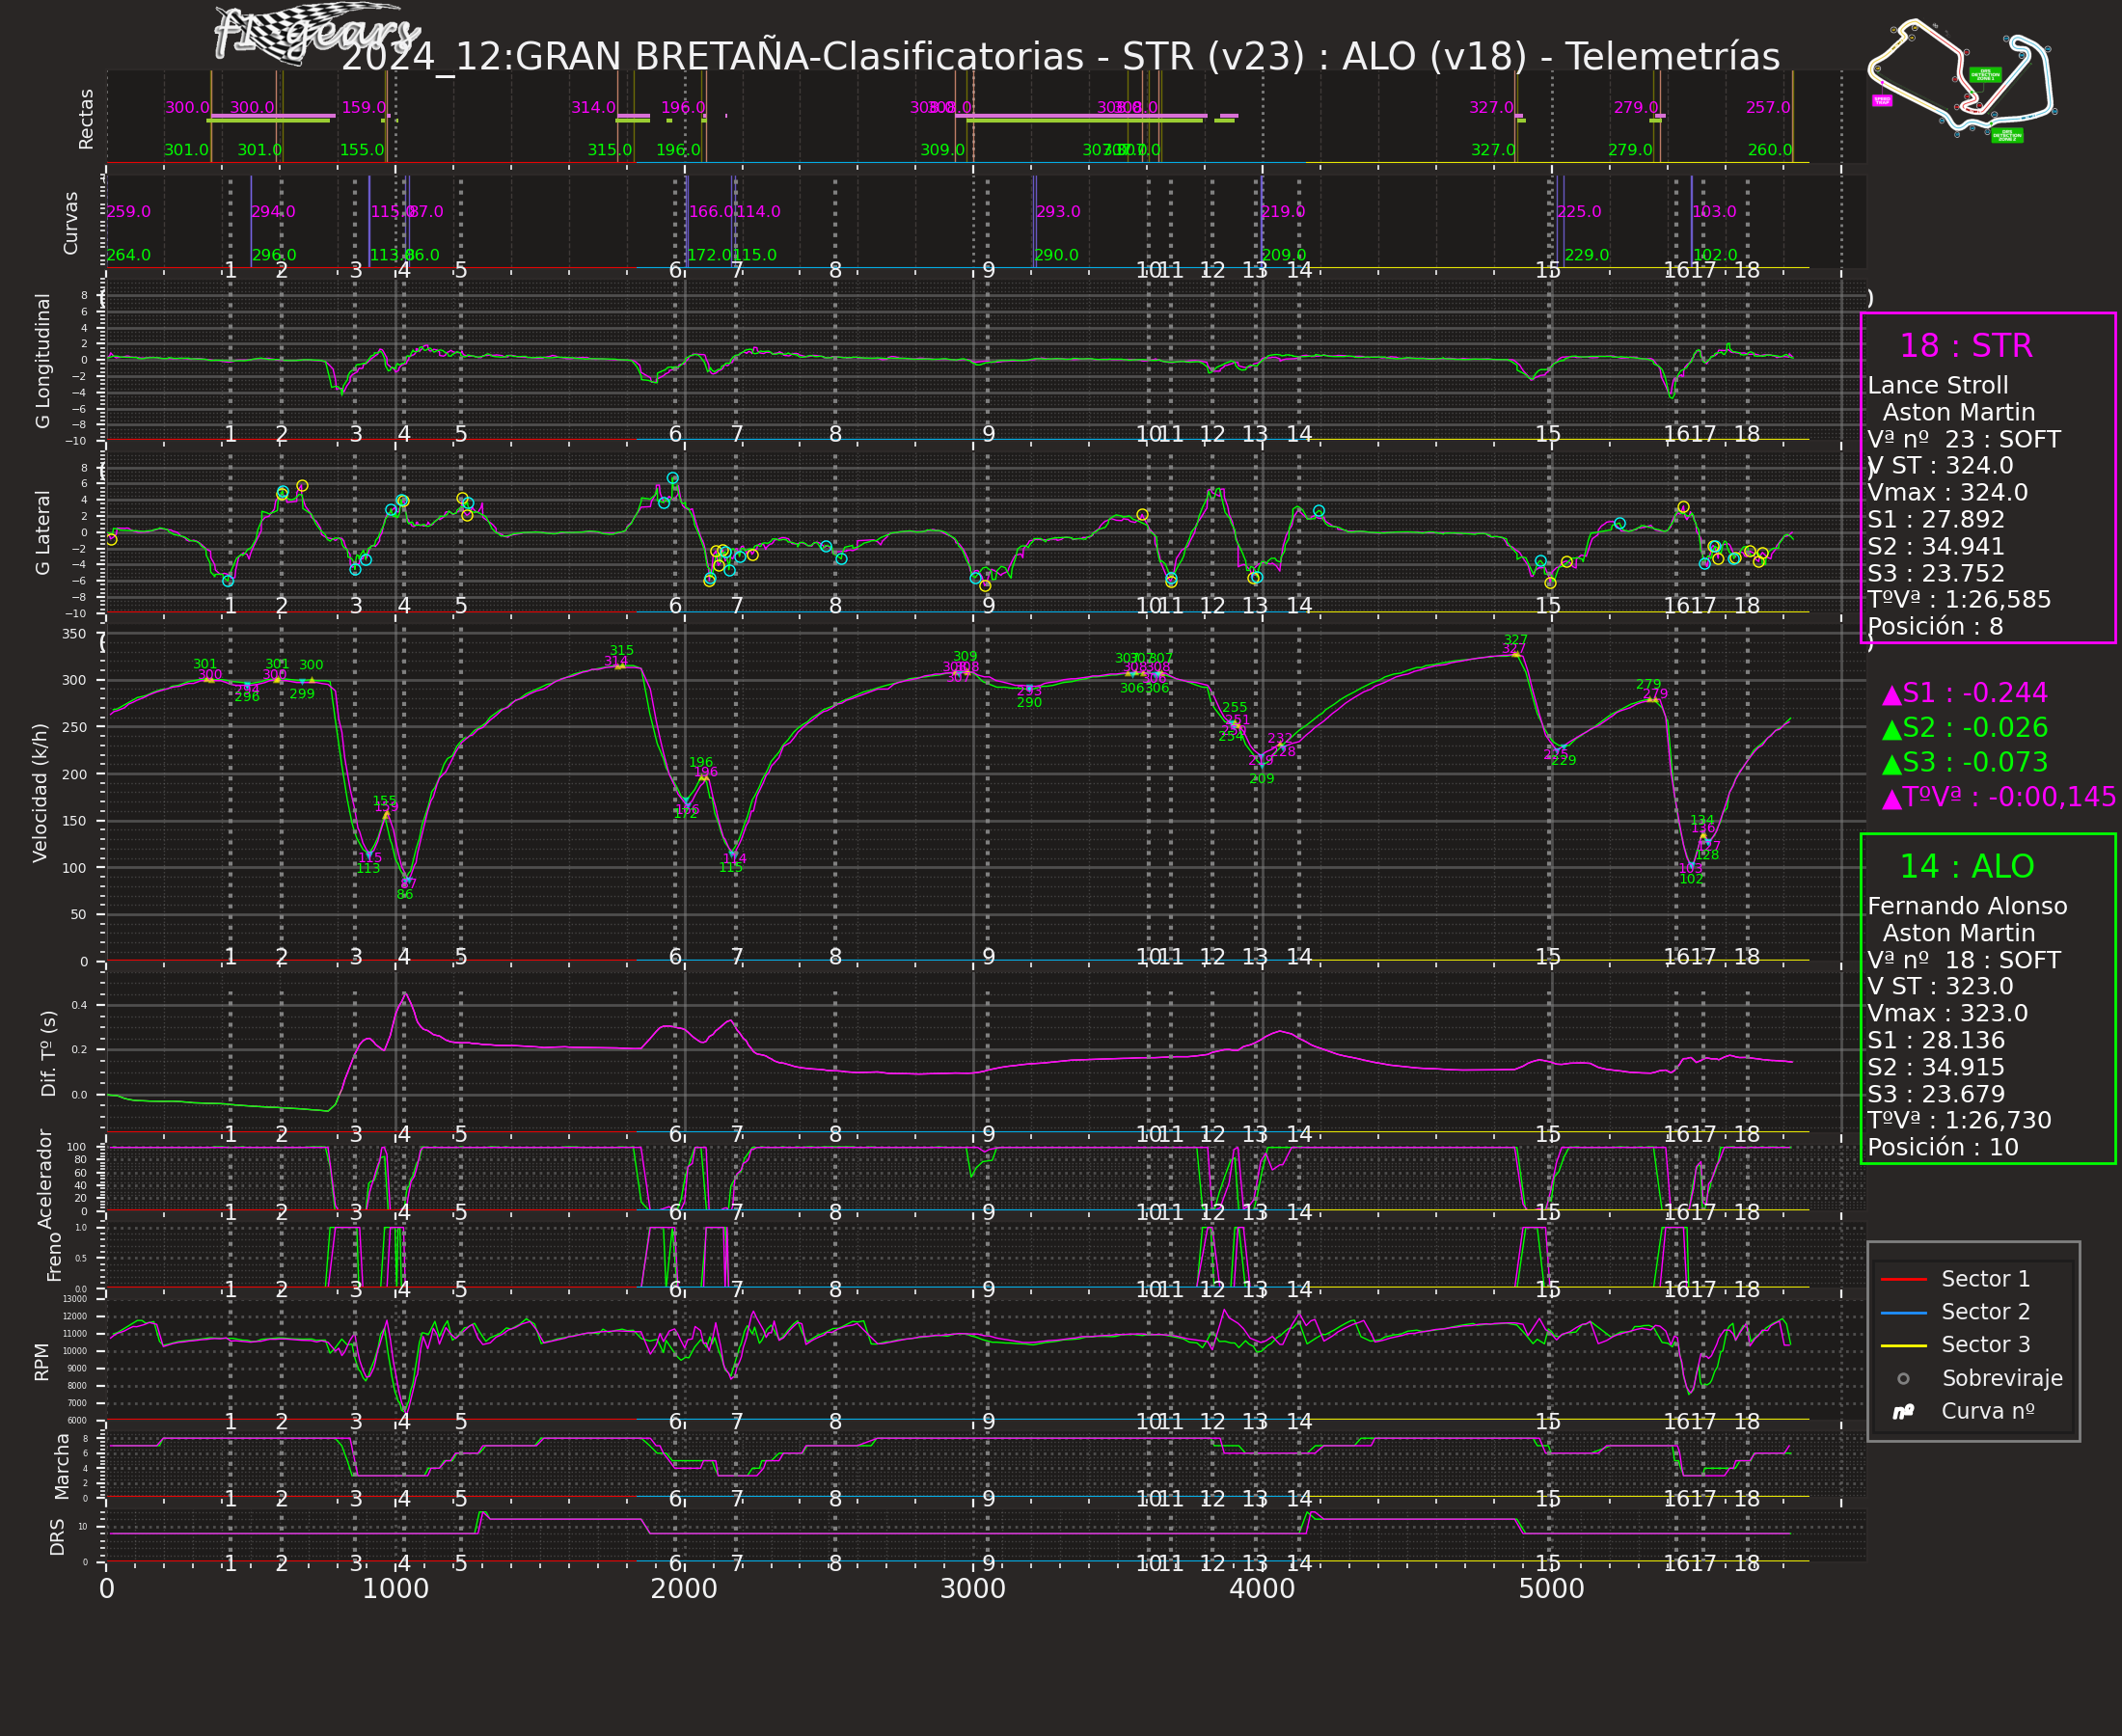Click the yellow Sector 3 legend entry
Screen dimensions: 2122x1736
point(1903,1345)
